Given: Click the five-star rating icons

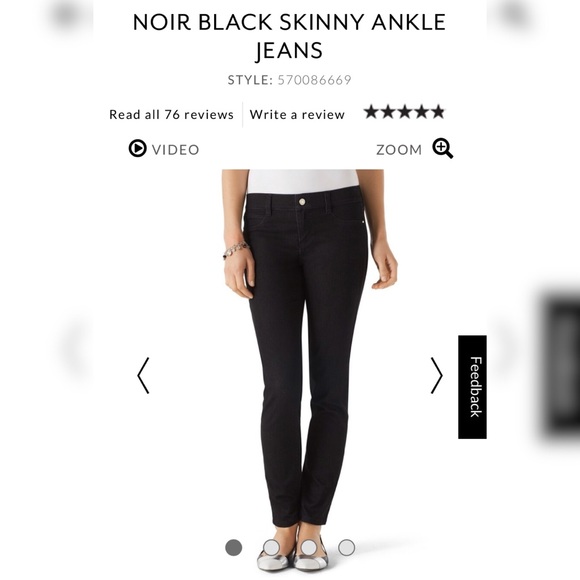Looking at the screenshot, I should point(404,112).
